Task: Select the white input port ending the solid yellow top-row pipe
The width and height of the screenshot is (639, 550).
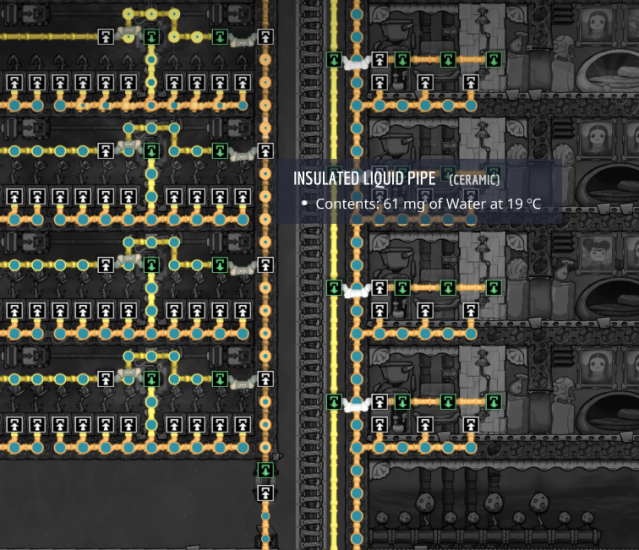Action: [x=106, y=37]
